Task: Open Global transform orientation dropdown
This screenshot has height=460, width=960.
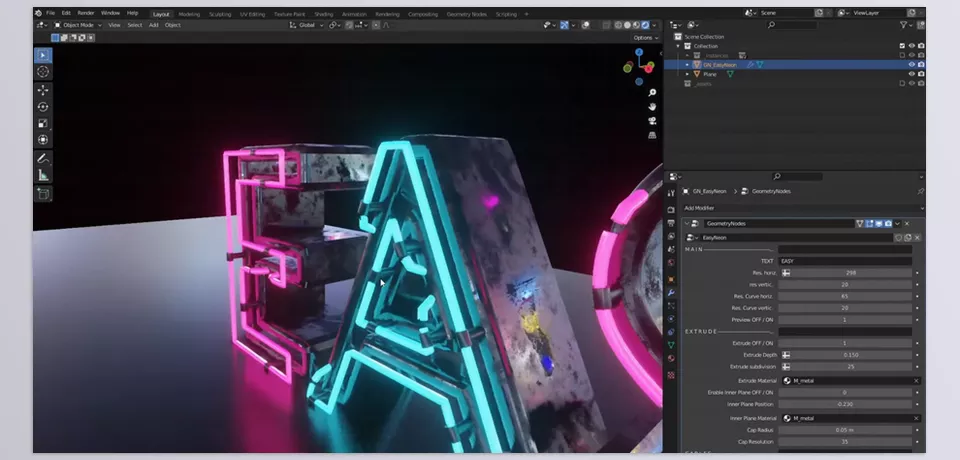Action: pos(307,25)
